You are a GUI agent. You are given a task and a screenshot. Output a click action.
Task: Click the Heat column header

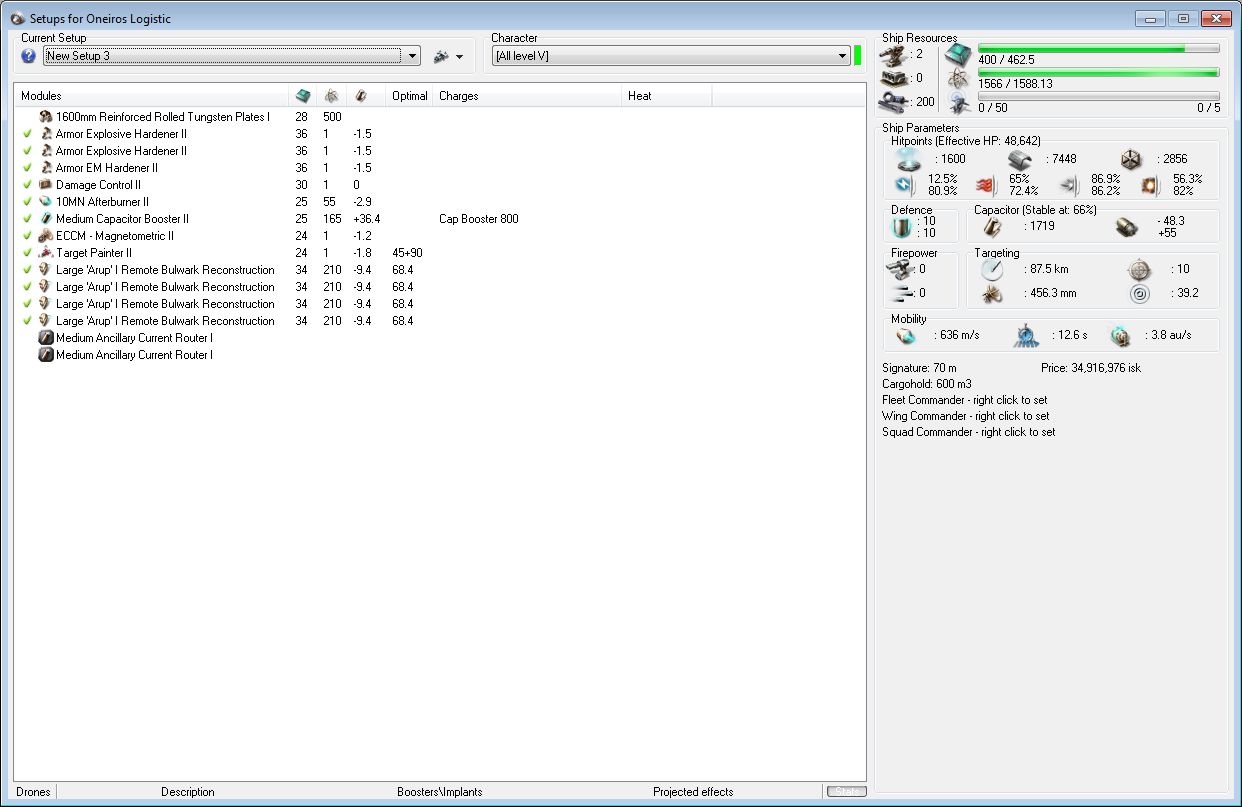click(668, 96)
